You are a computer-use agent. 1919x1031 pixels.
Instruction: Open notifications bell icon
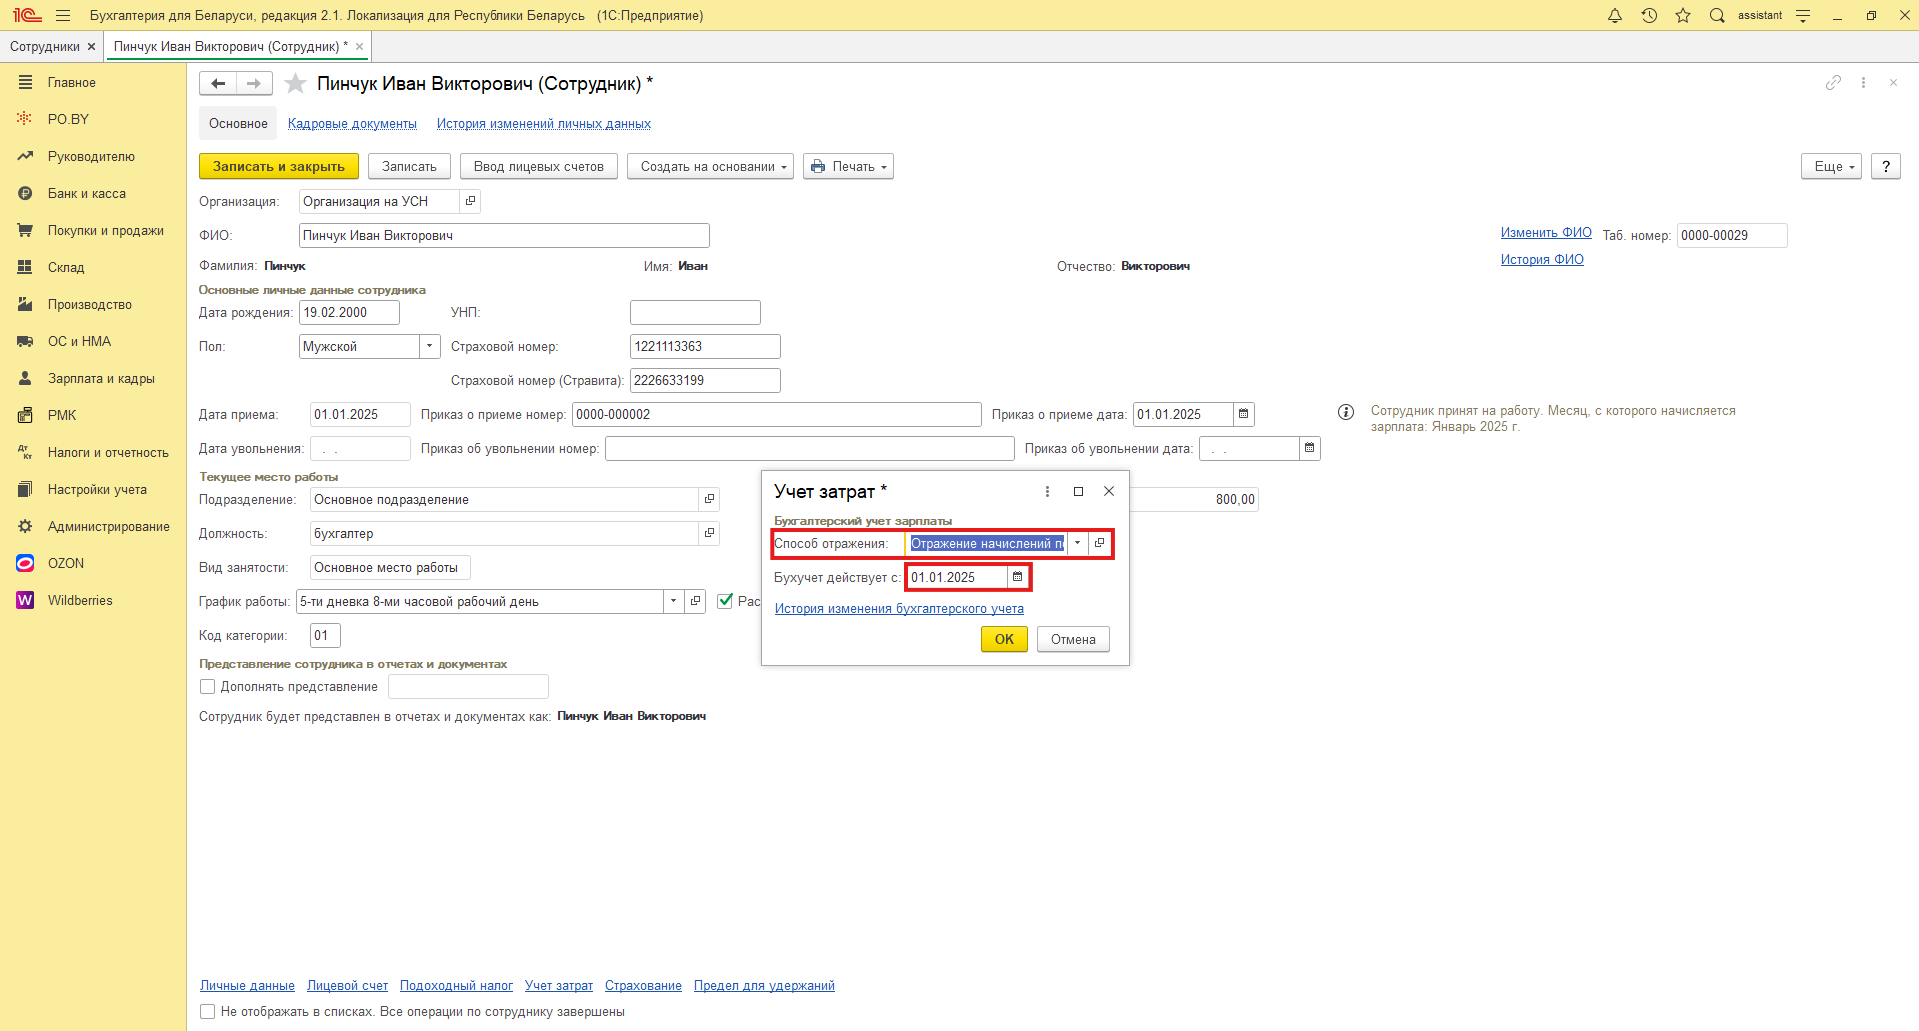click(1615, 15)
